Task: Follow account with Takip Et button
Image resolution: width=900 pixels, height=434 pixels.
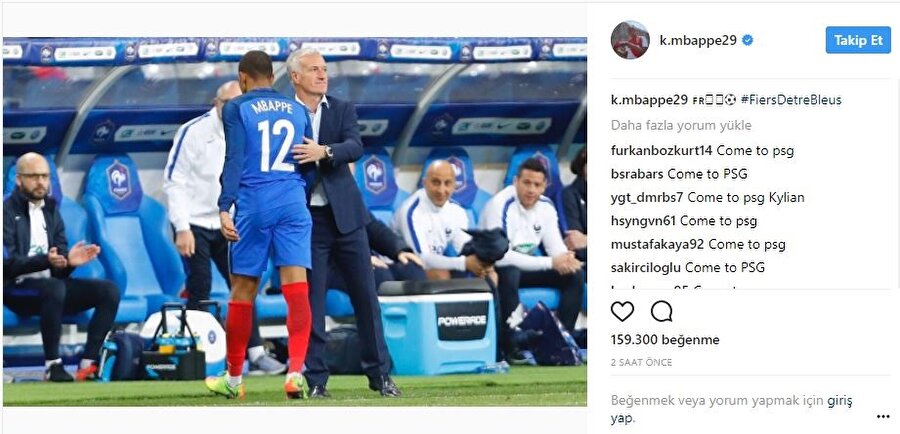Action: click(x=858, y=40)
